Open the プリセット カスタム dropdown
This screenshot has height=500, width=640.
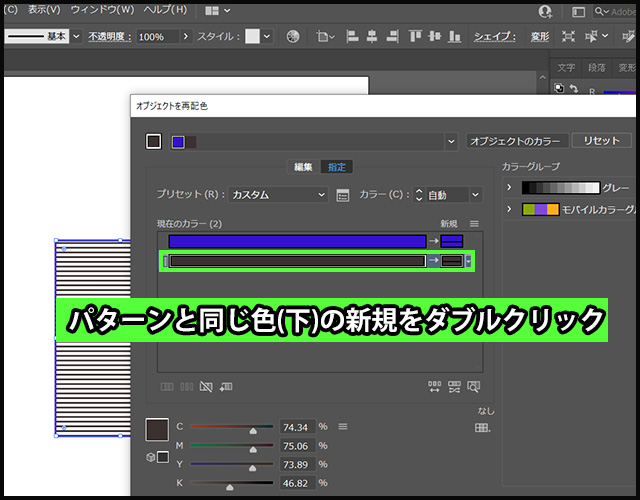(278, 195)
